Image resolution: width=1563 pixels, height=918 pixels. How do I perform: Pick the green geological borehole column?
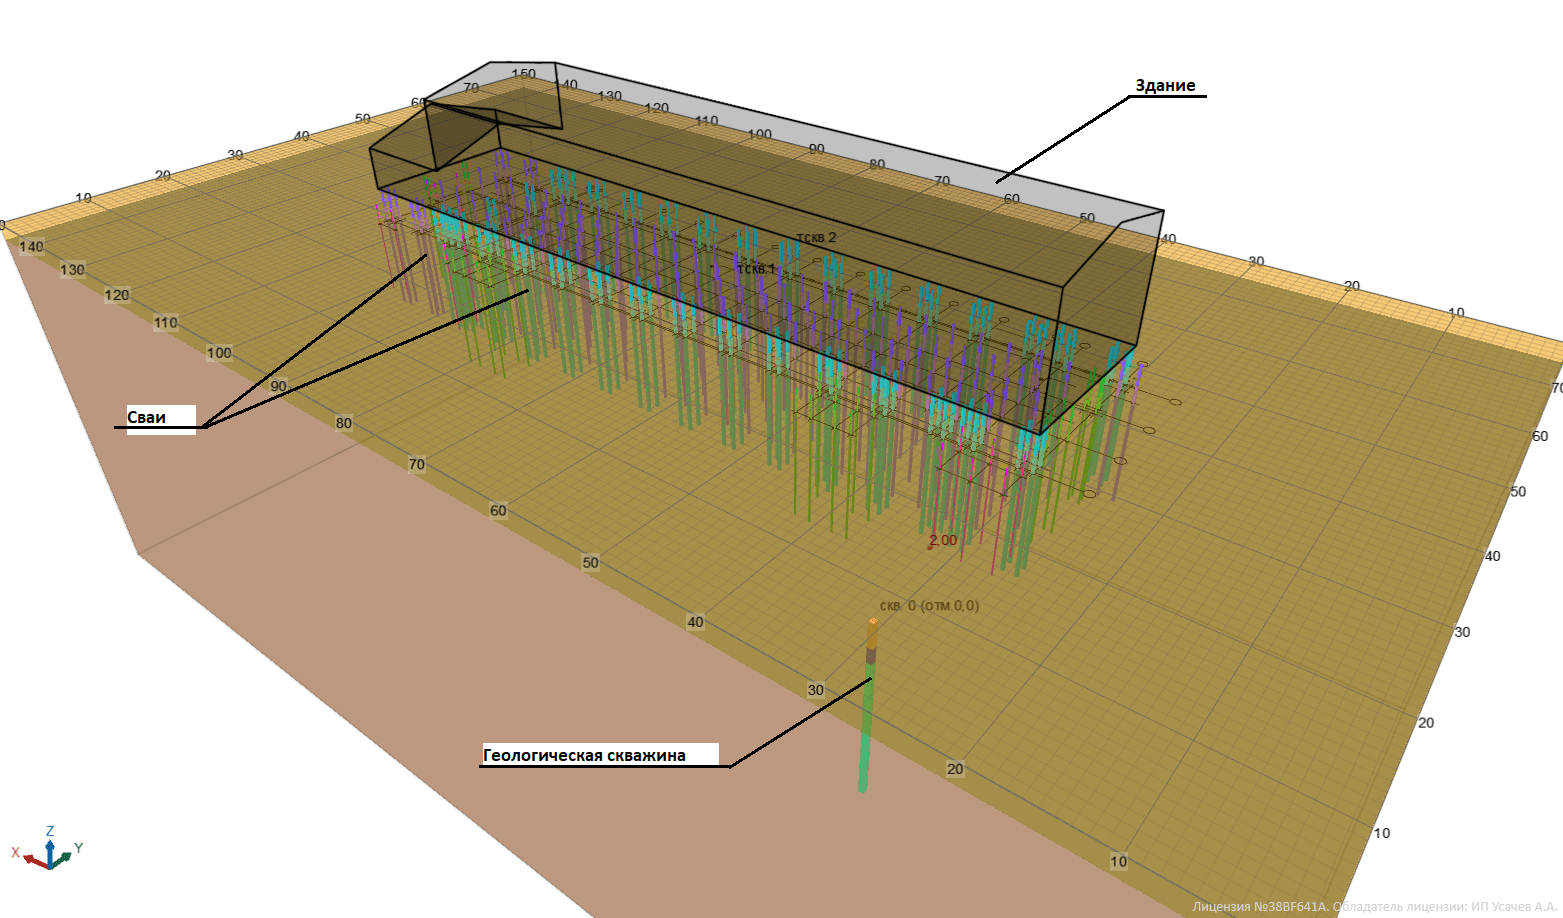point(868,704)
